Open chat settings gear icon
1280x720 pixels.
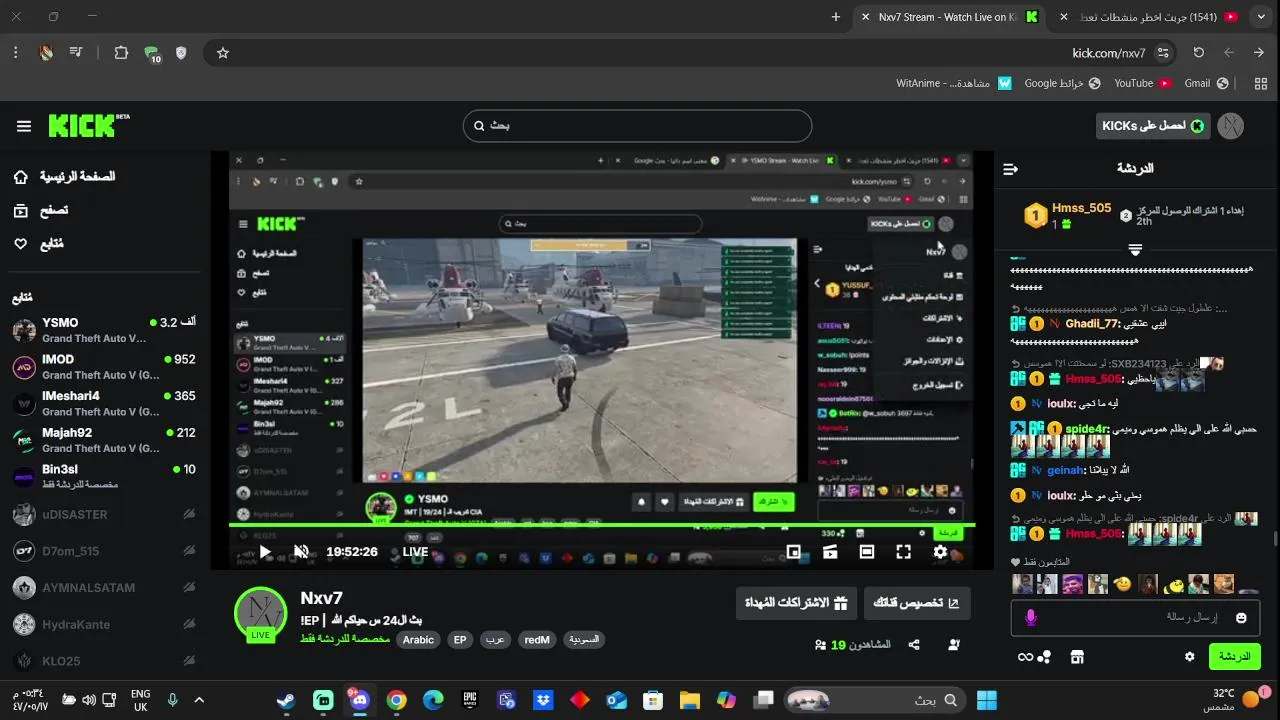[x=1189, y=657]
